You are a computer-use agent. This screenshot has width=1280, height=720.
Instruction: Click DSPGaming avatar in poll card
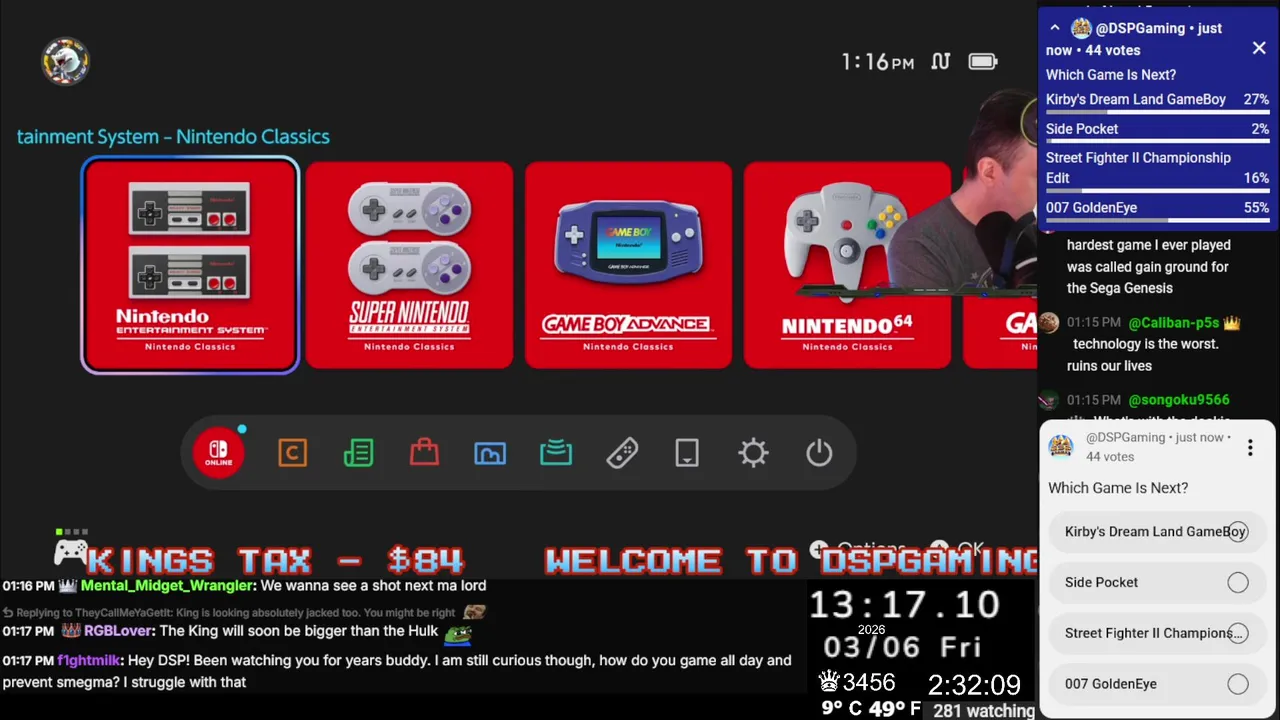(x=1061, y=447)
